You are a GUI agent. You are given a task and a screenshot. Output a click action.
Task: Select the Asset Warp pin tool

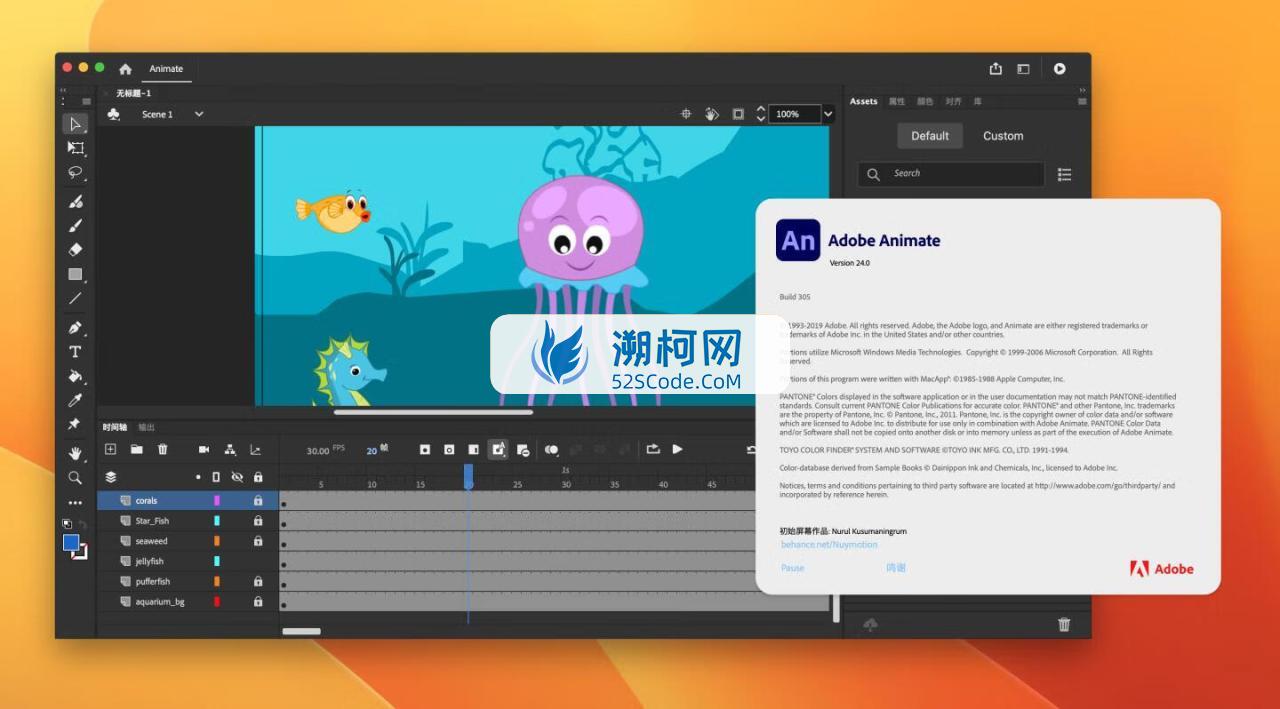[x=75, y=425]
